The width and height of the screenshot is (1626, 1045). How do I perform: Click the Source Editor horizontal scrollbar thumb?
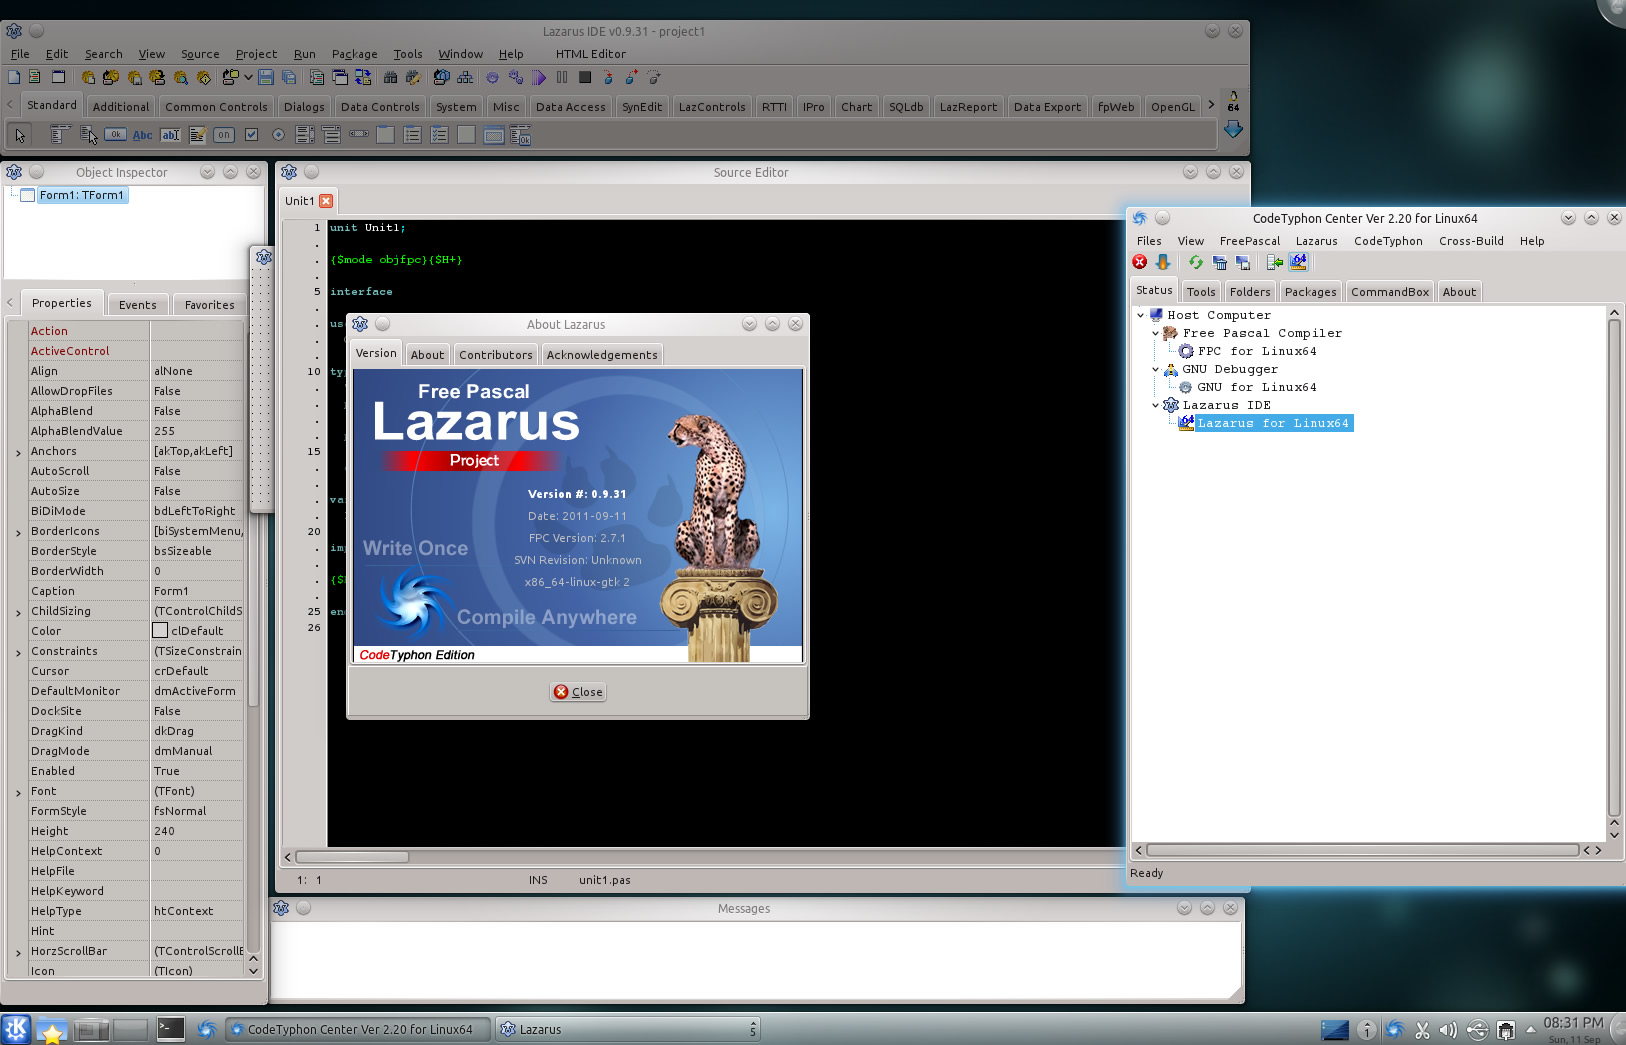[x=352, y=857]
